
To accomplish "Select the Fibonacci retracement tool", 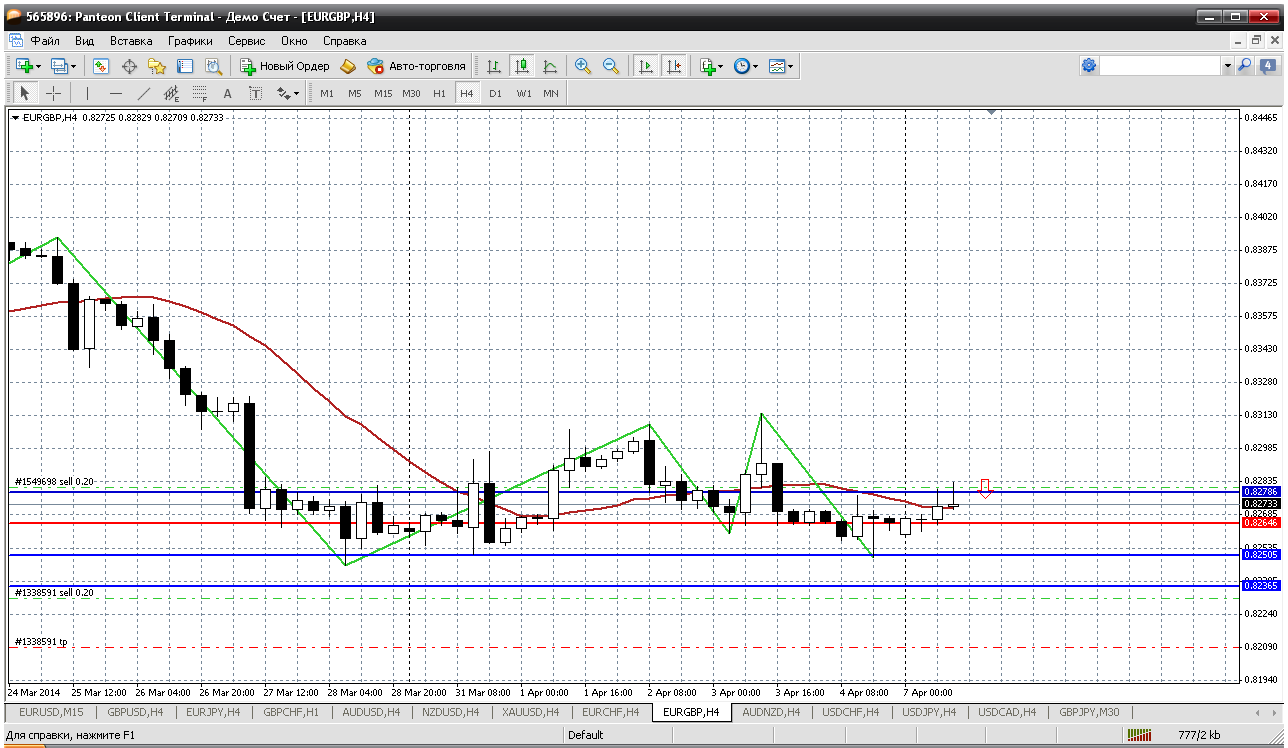I will pyautogui.click(x=199, y=93).
